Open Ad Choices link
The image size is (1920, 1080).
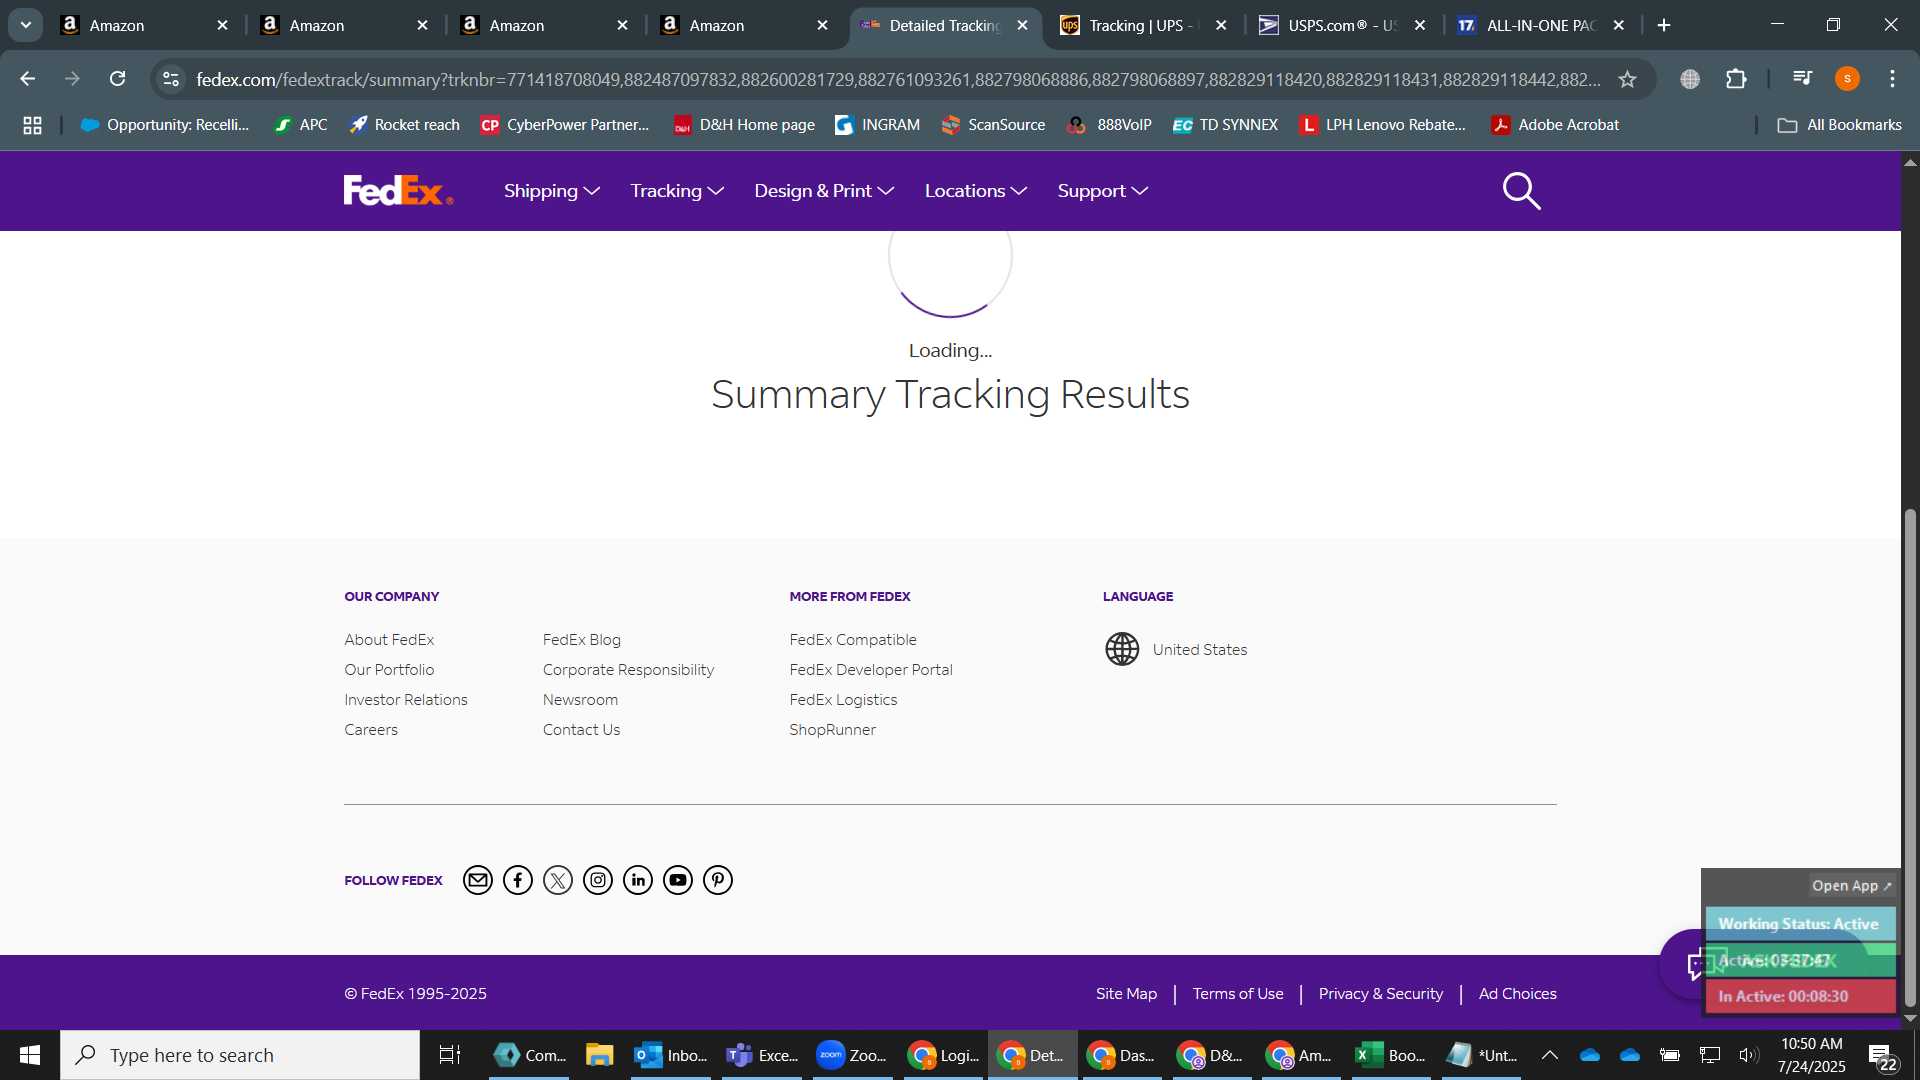pyautogui.click(x=1518, y=994)
